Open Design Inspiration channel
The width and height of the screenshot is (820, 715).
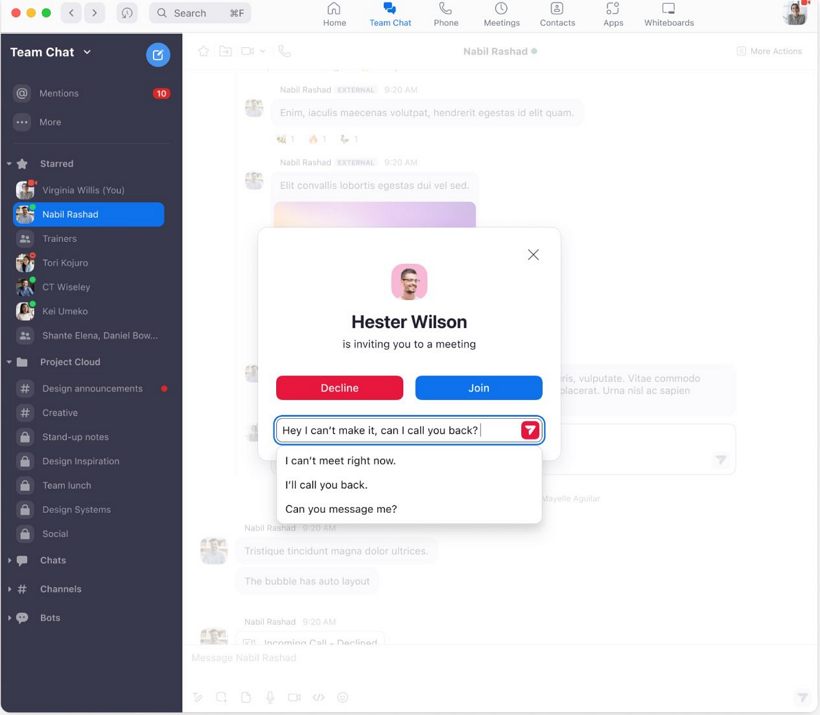(x=89, y=461)
